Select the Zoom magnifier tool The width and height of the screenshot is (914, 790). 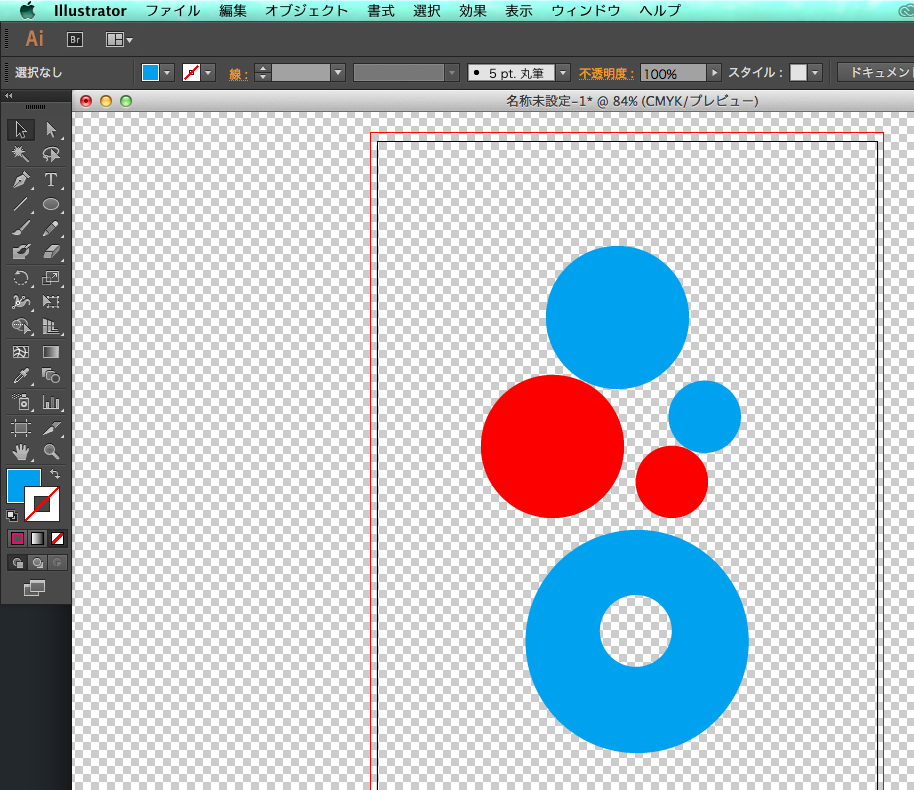click(51, 452)
